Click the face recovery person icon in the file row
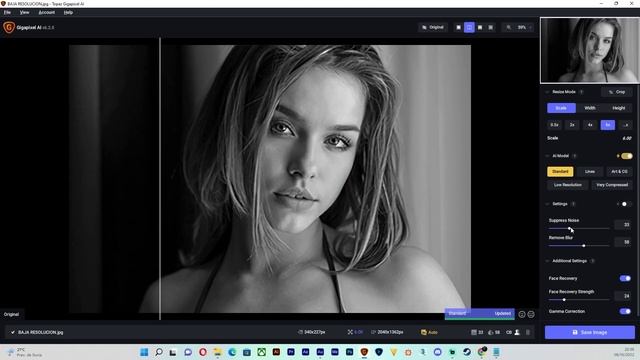The image size is (640, 360). pyautogui.click(x=517, y=332)
